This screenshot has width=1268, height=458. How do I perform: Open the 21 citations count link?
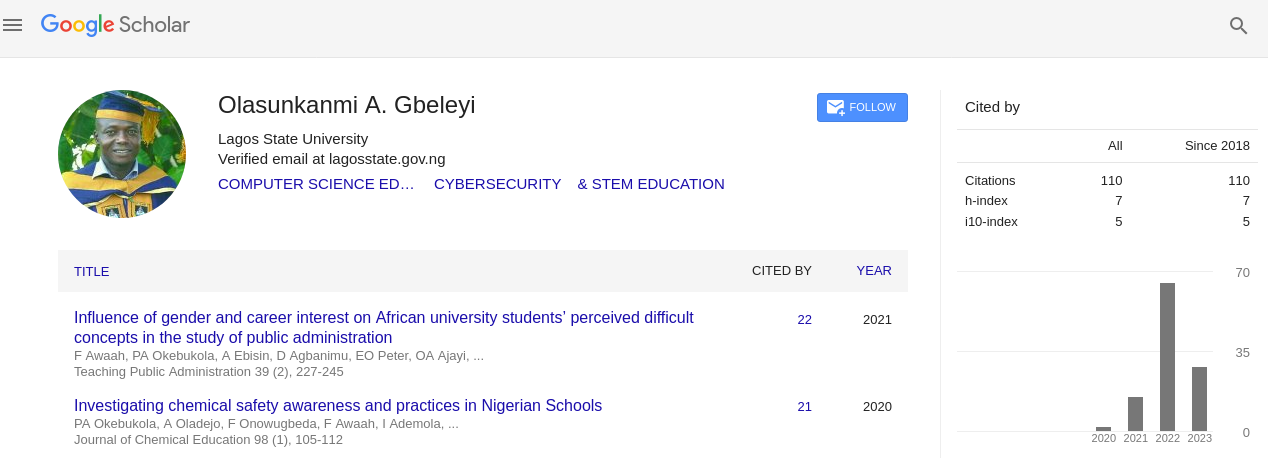[804, 406]
